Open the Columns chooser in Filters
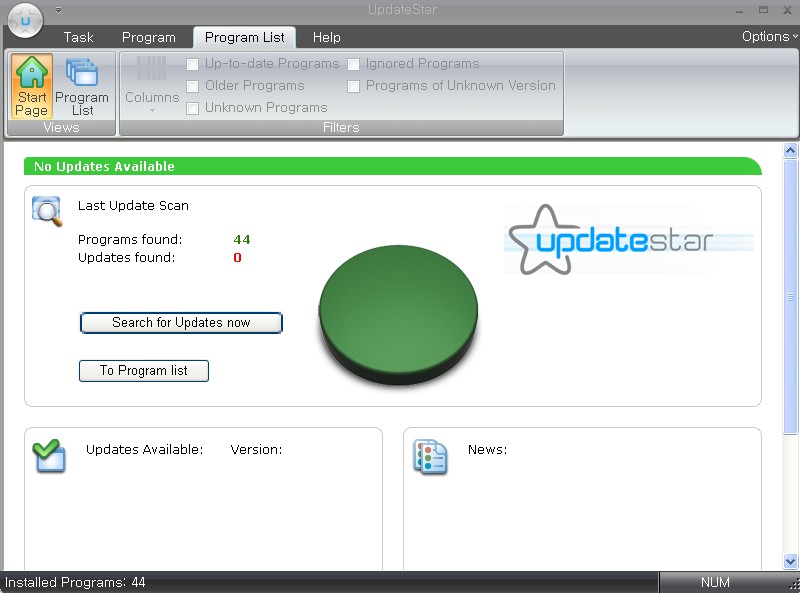800x593 pixels. pos(152,85)
